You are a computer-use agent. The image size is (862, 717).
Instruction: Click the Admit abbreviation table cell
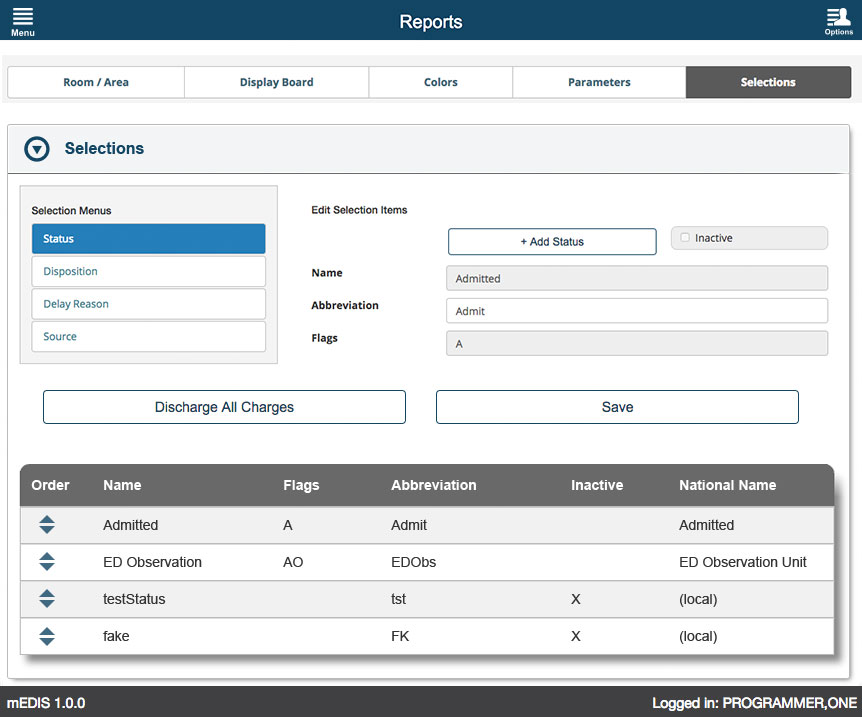pos(409,525)
